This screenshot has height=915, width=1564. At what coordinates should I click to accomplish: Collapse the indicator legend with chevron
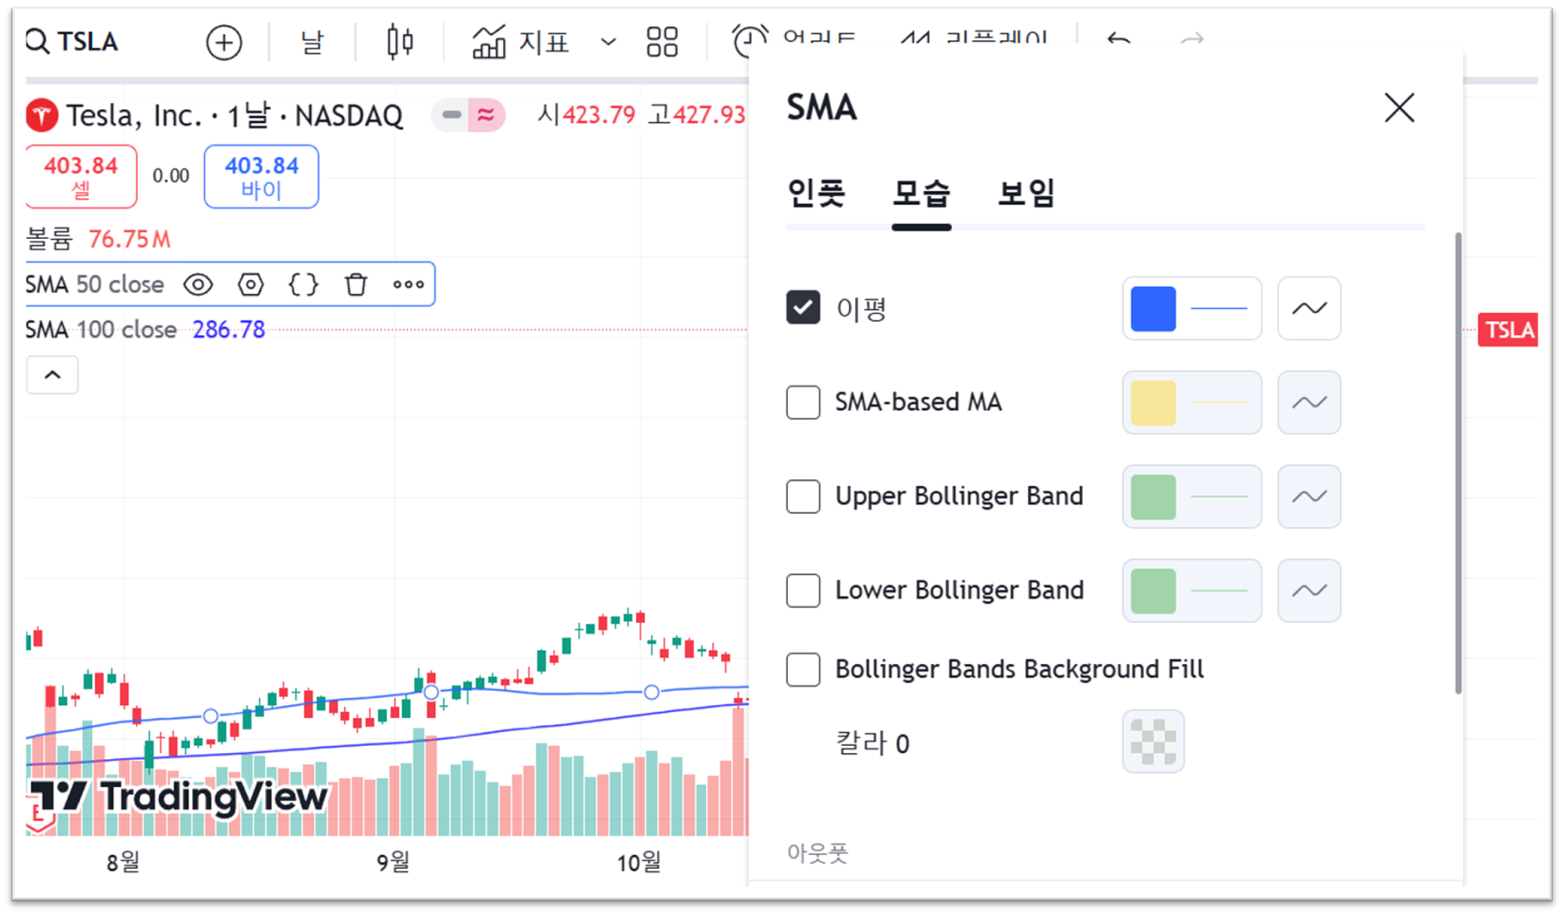coord(52,375)
